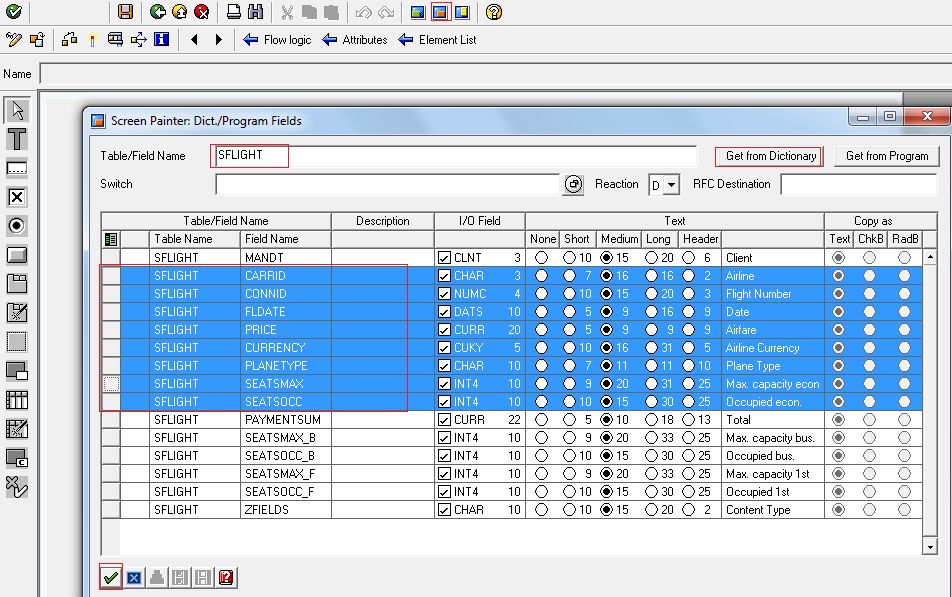Confirm field selection with the green checkmark icon
Viewport: 952px width, 597px height.
coord(110,578)
